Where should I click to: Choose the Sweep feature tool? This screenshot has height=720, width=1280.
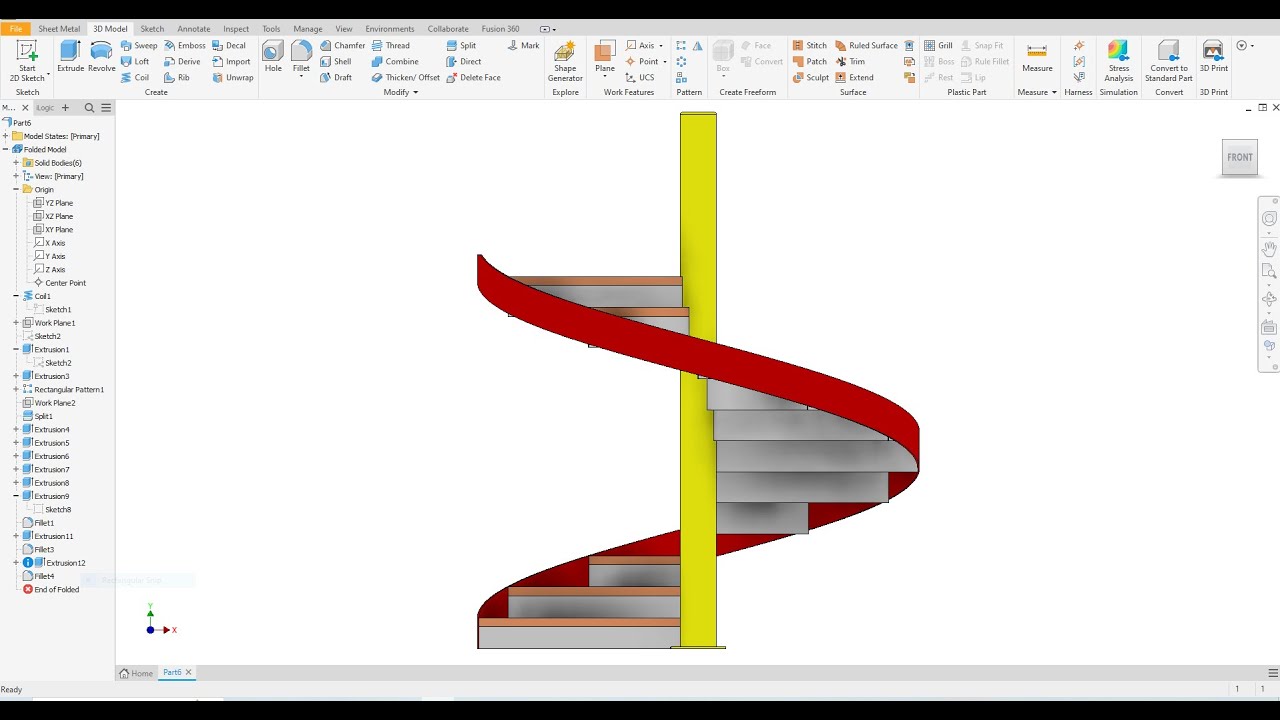(139, 45)
